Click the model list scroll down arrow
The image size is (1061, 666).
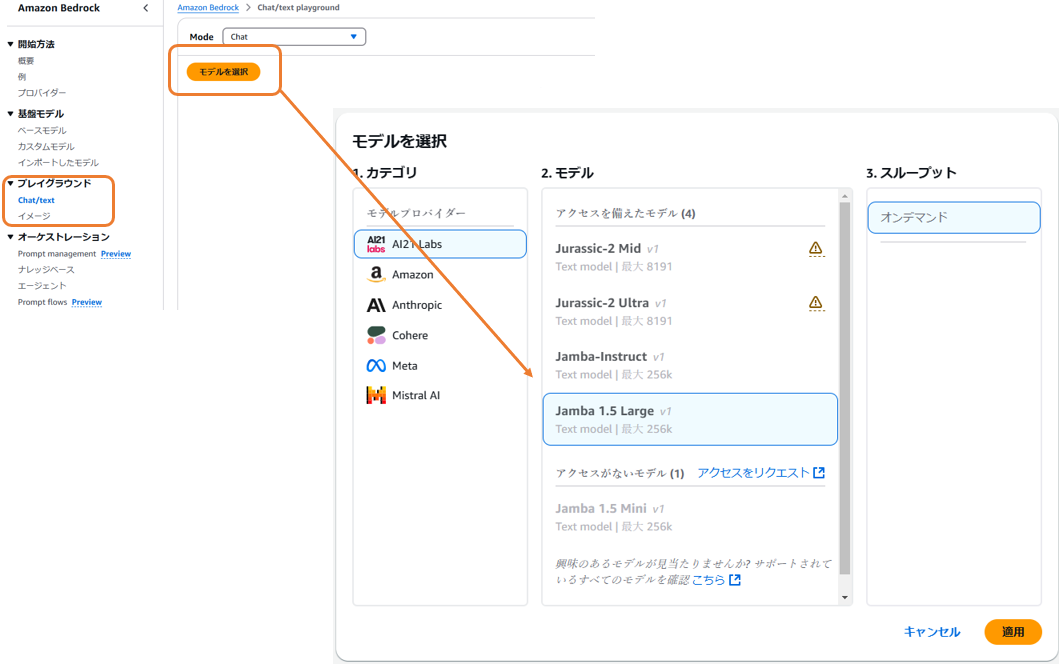coord(844,598)
